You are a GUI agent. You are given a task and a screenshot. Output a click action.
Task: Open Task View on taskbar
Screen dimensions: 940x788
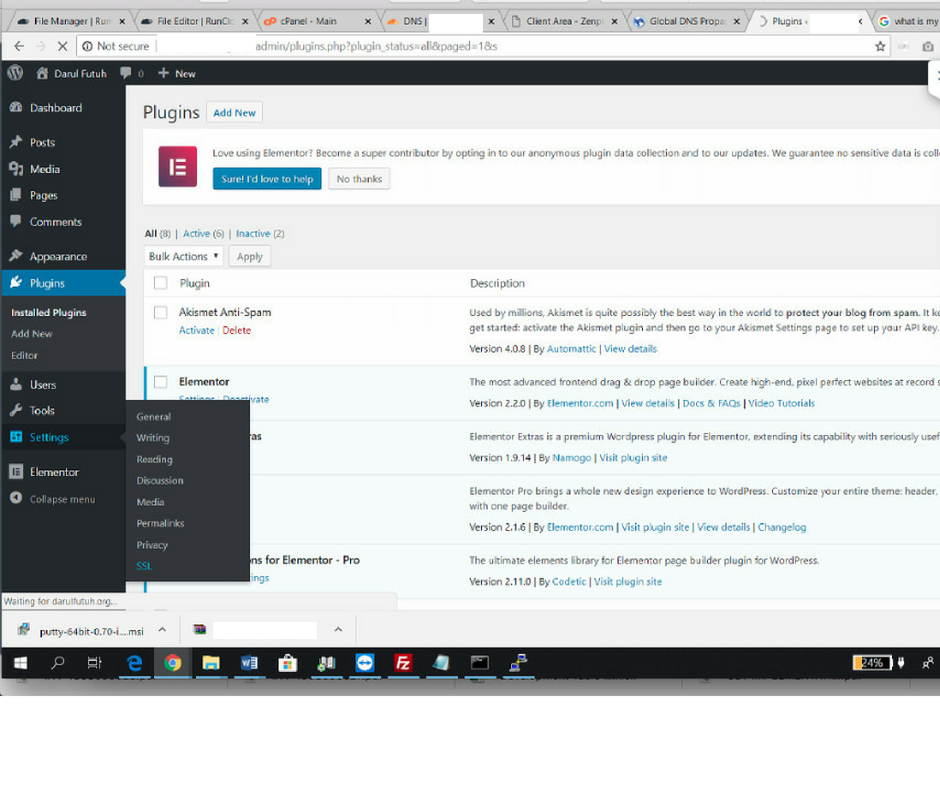pos(95,663)
